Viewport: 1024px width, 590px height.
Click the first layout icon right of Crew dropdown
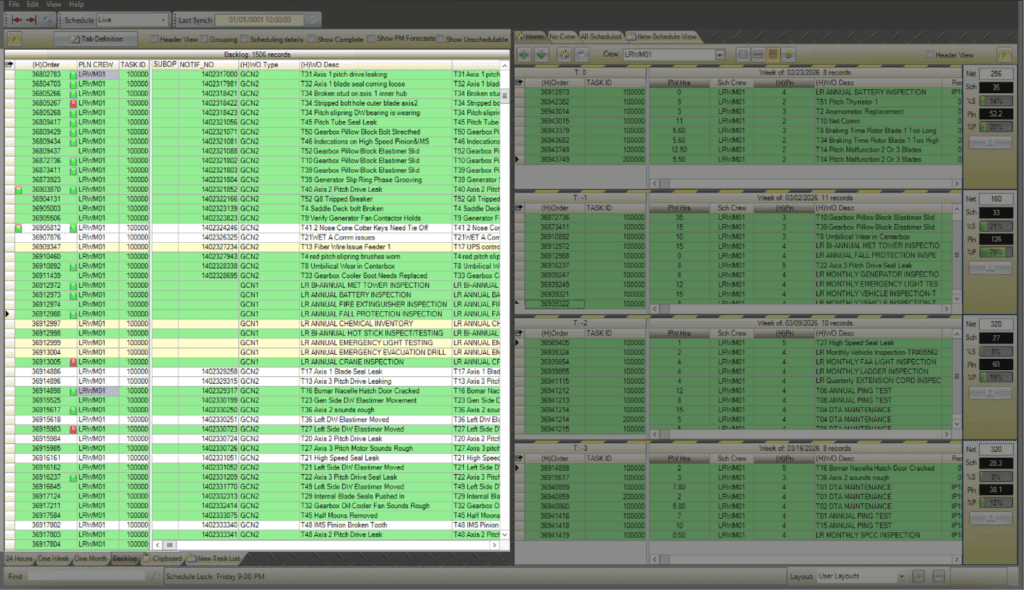(743, 53)
